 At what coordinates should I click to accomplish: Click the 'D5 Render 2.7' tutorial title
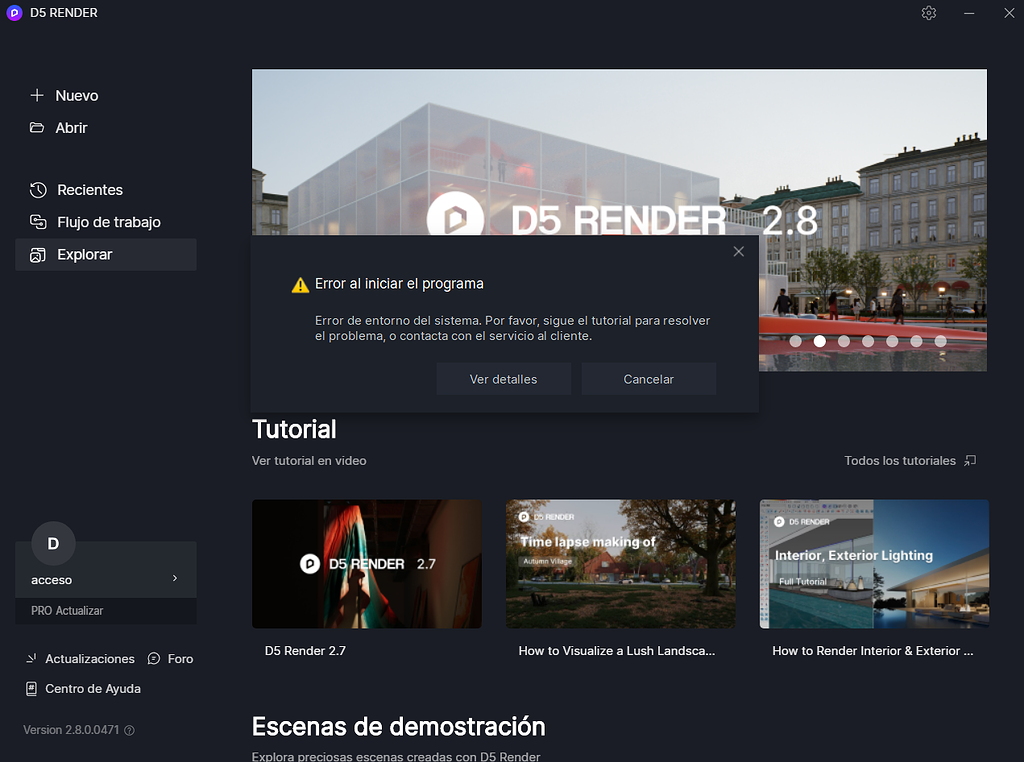coord(305,651)
